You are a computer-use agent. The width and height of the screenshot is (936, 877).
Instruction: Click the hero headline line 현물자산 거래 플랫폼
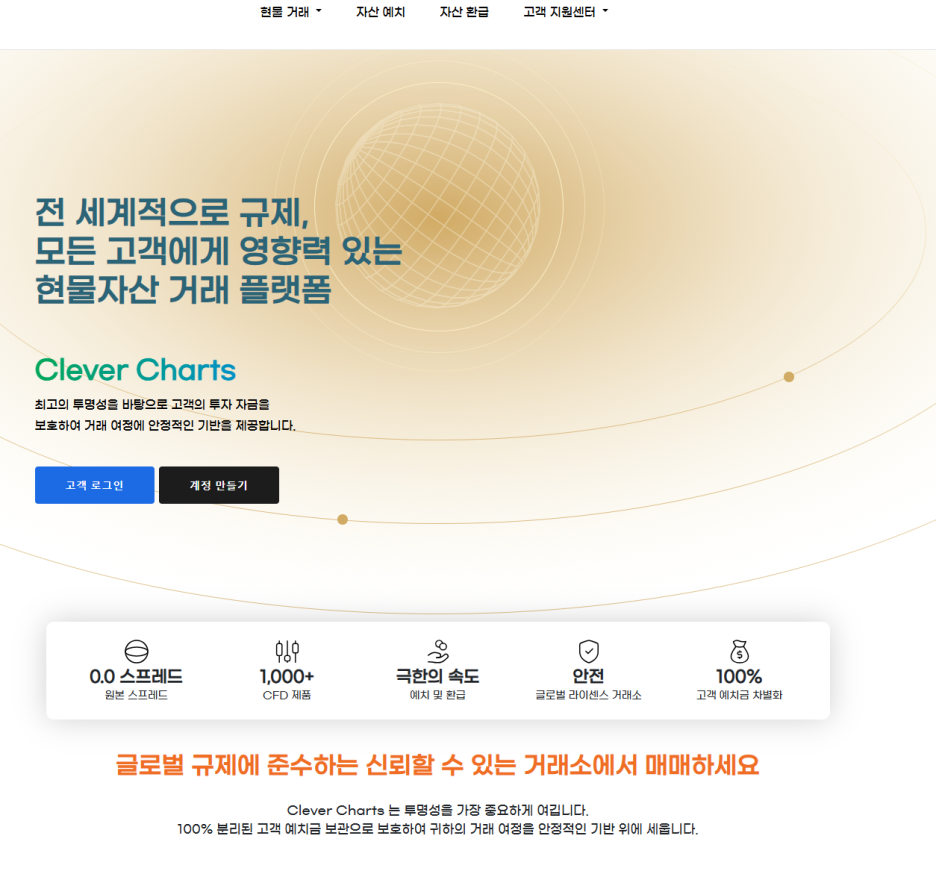[183, 290]
